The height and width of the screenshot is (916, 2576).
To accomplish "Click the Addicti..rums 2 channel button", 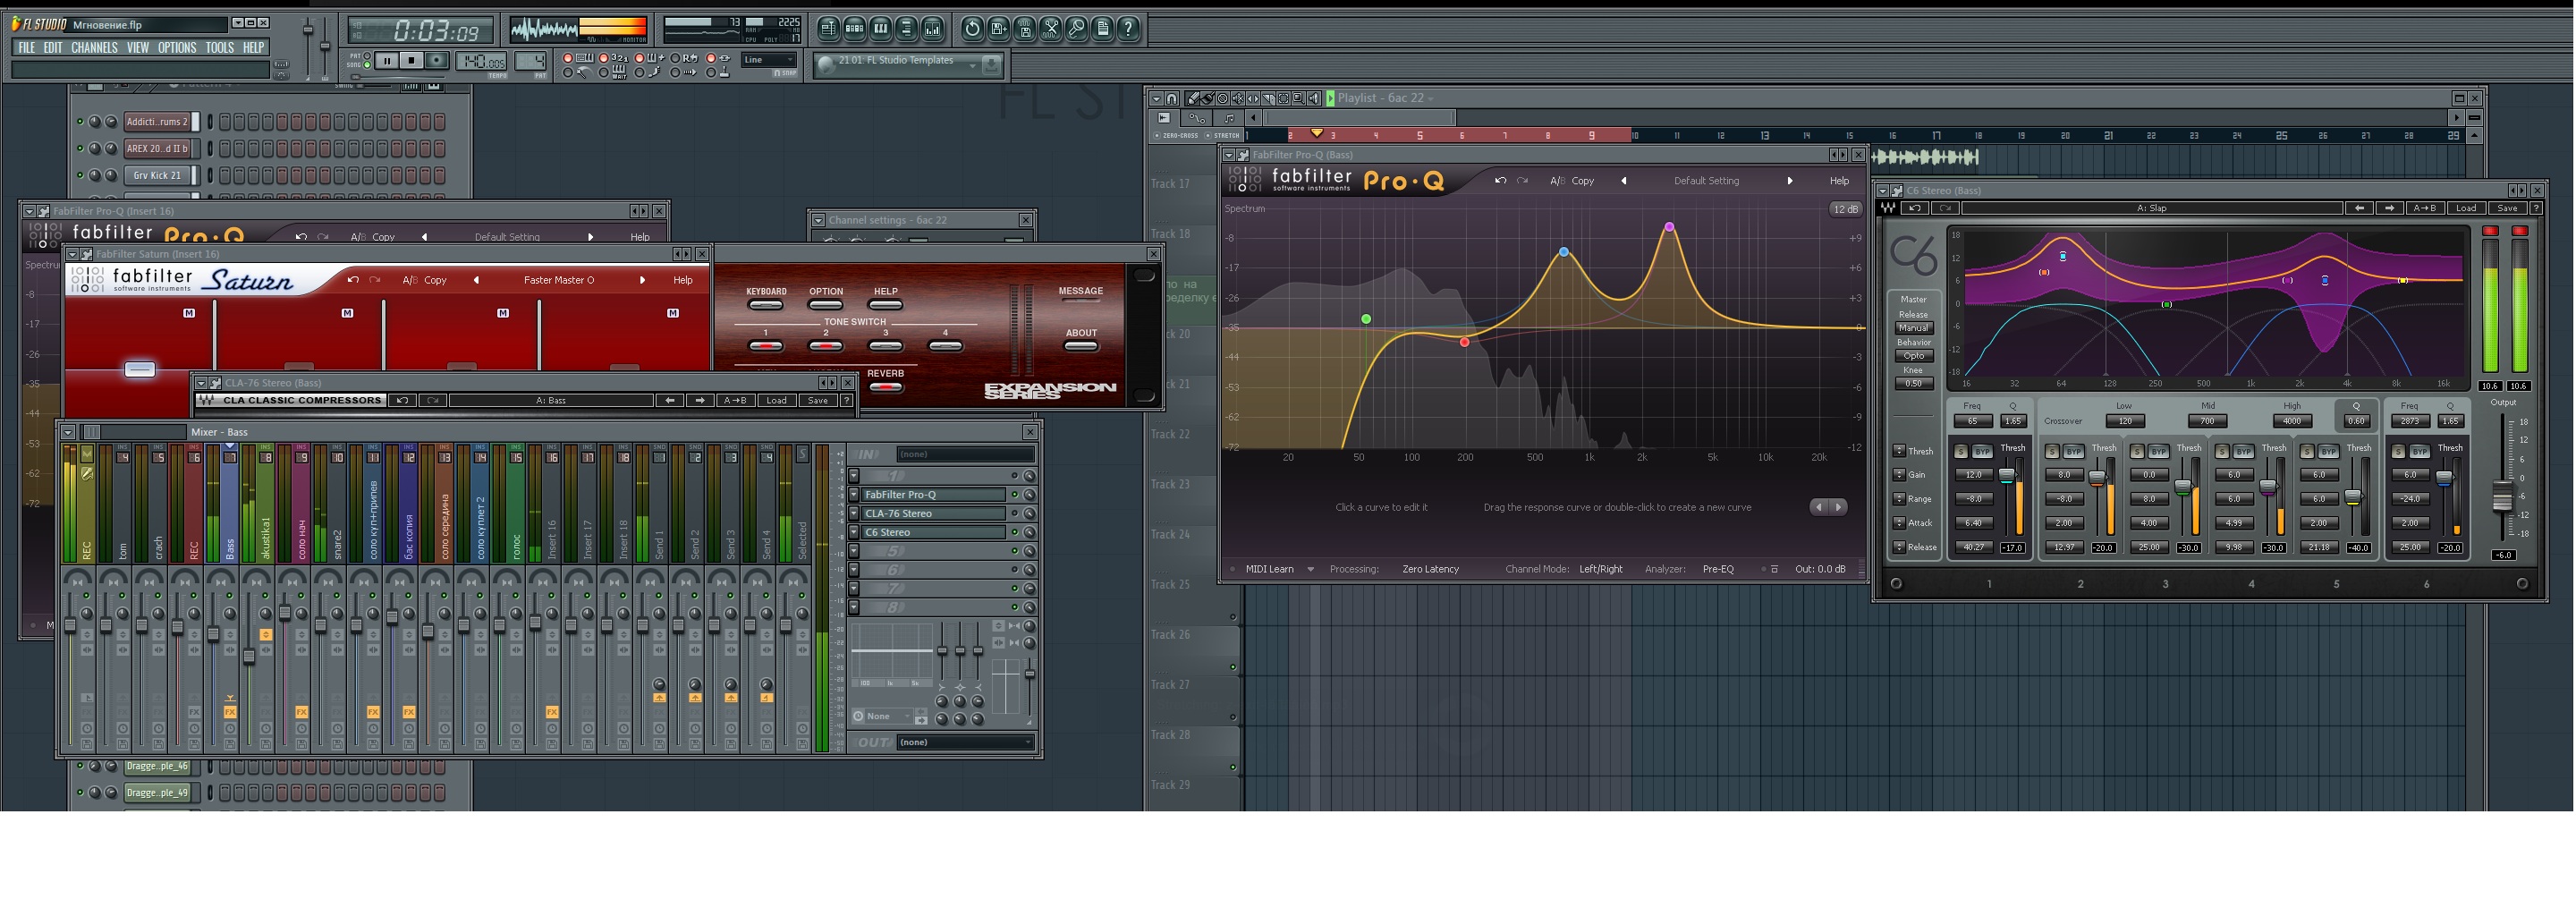I will pyautogui.click(x=157, y=122).
